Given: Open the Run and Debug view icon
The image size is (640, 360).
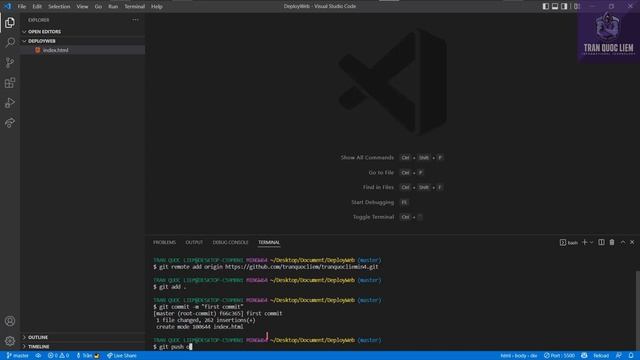Looking at the screenshot, I should pyautogui.click(x=10, y=103).
